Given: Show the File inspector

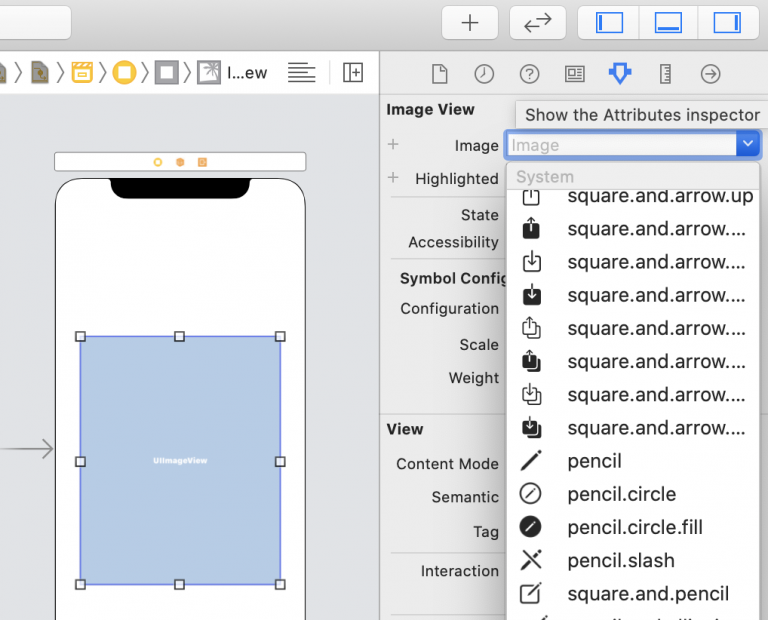Looking at the screenshot, I should 439,74.
